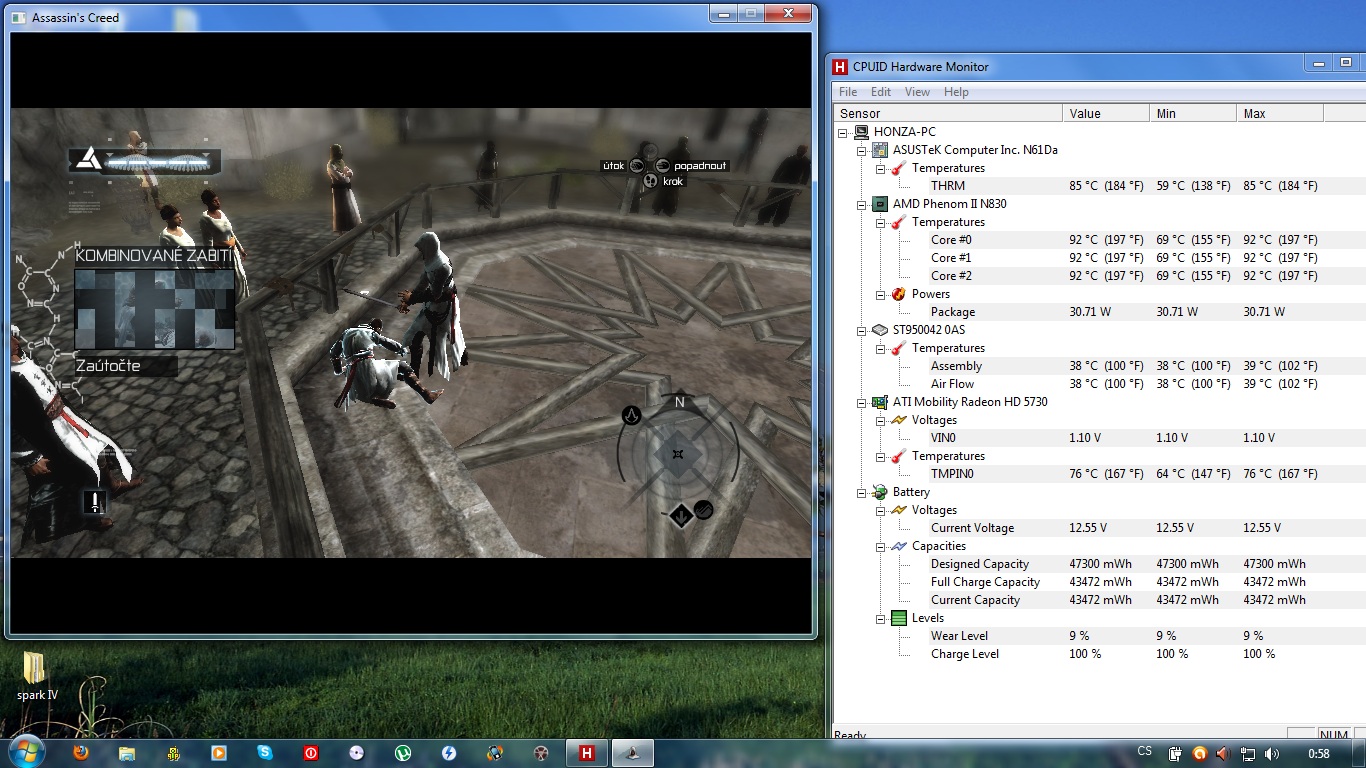Screen dimensions: 1366x768
Task: Open Windows Explorer folder from taskbar
Action: click(x=127, y=752)
